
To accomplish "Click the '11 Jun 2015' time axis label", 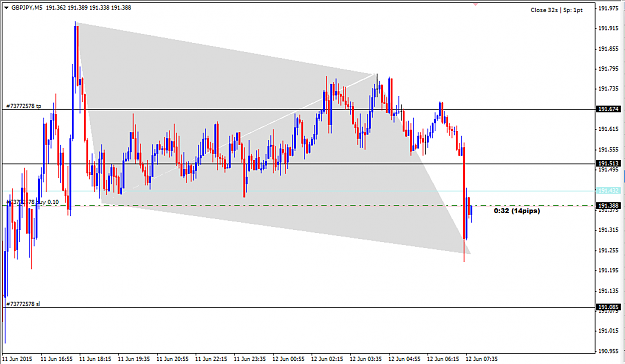I will tap(17, 359).
